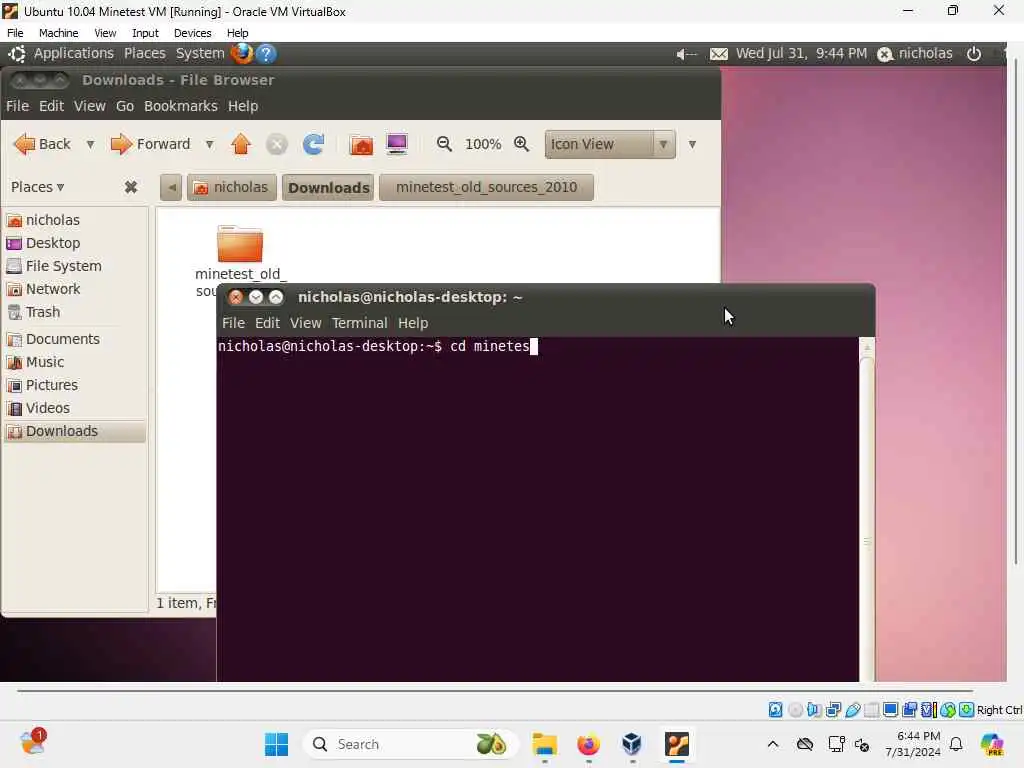The image size is (1024, 768).
Task: Open the Computer icon in toolbar
Action: [397, 144]
